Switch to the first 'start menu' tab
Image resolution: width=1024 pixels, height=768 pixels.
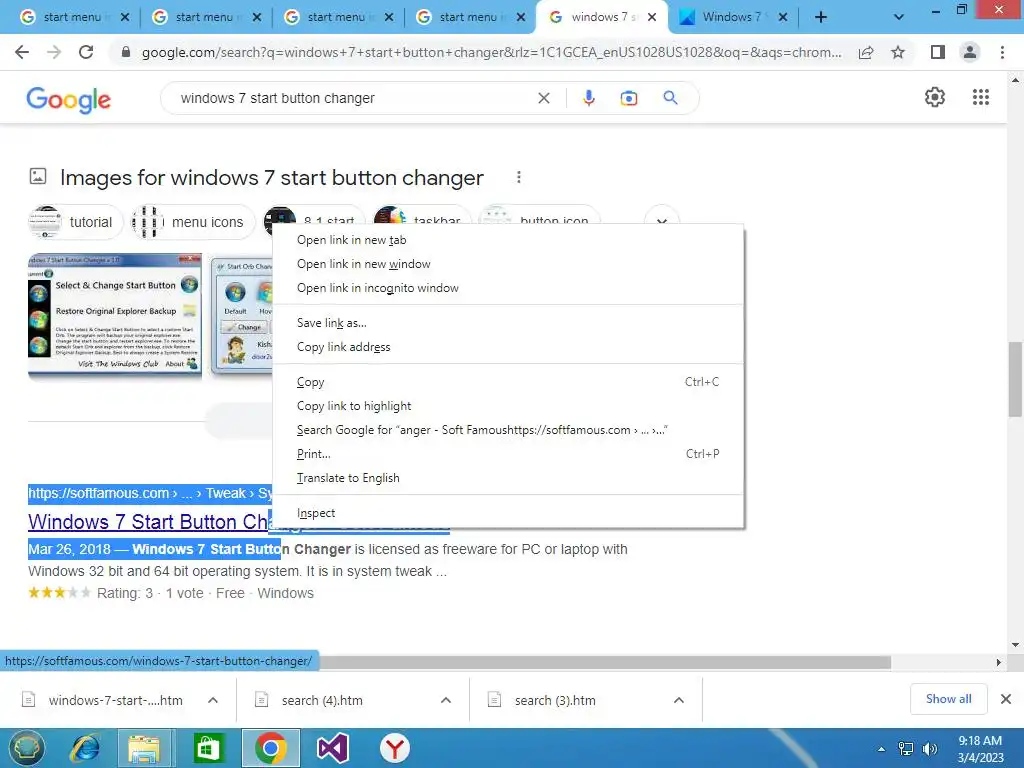coord(72,17)
